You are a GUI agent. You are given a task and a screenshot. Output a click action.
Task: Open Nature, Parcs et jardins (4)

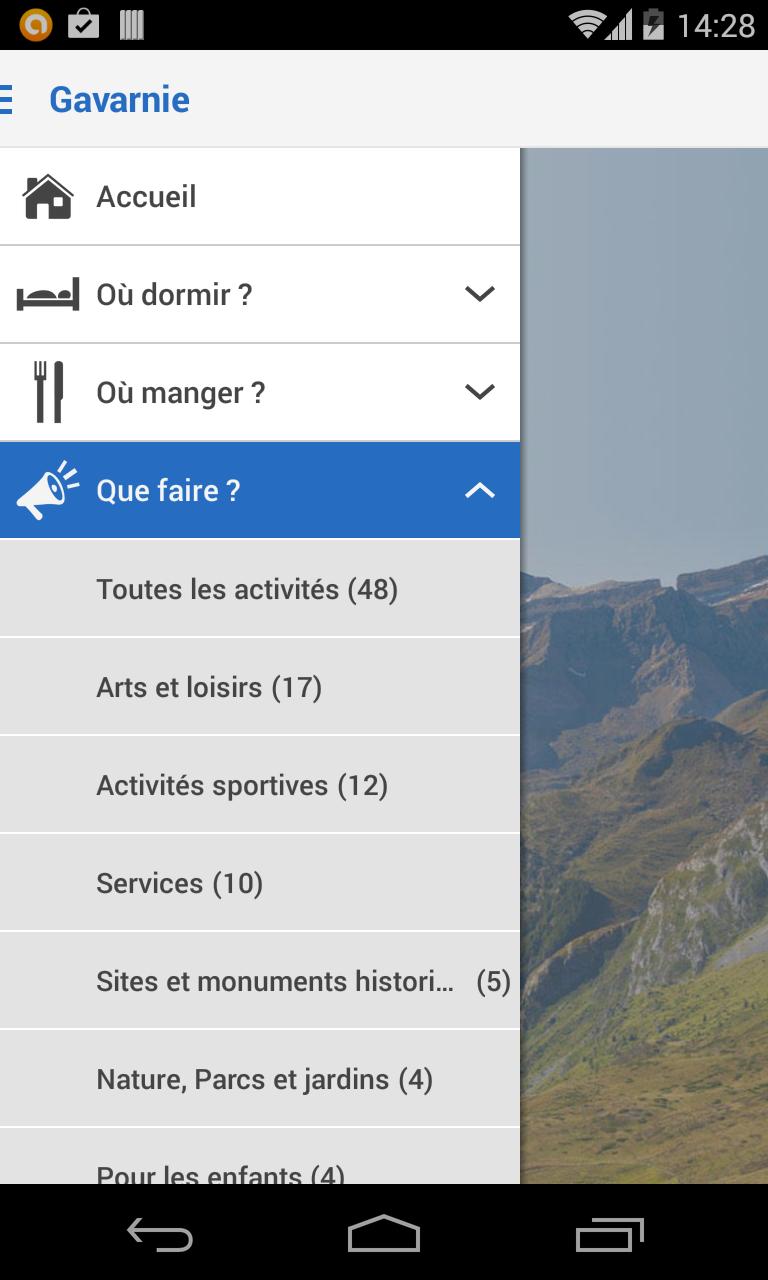click(264, 1079)
